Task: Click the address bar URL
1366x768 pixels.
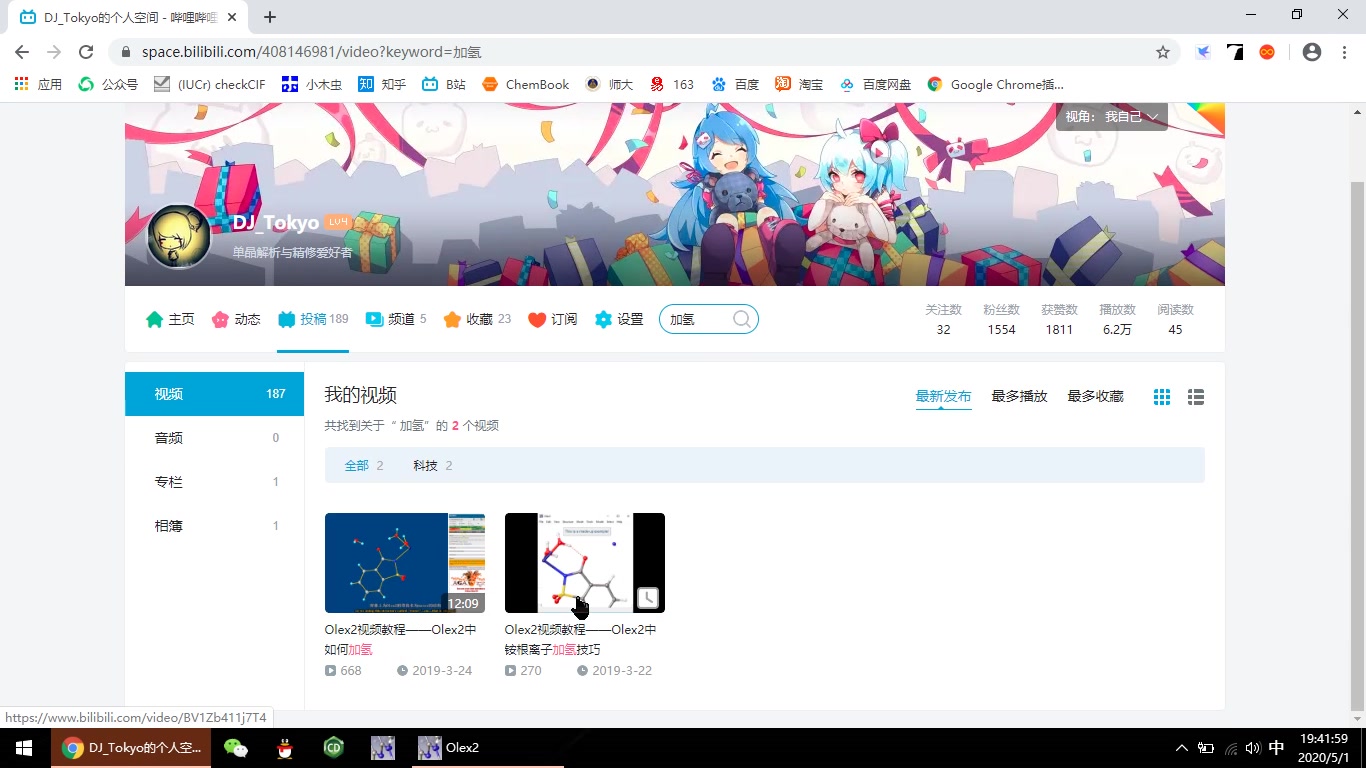Action: (x=312, y=52)
